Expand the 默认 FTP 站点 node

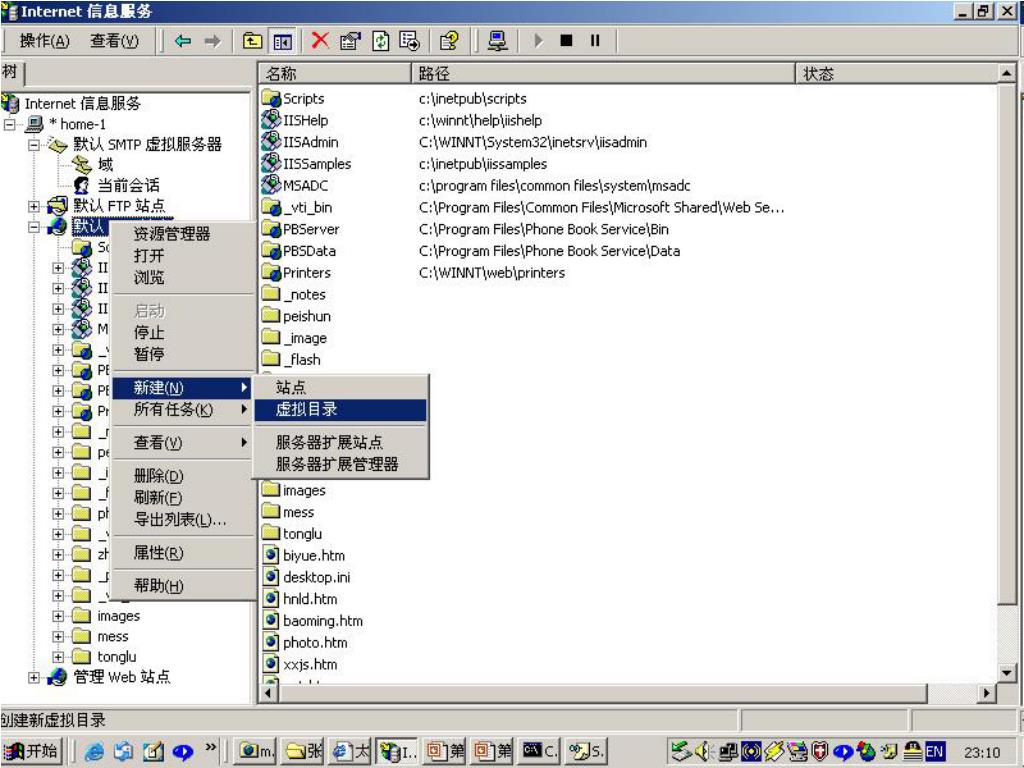click(x=33, y=206)
